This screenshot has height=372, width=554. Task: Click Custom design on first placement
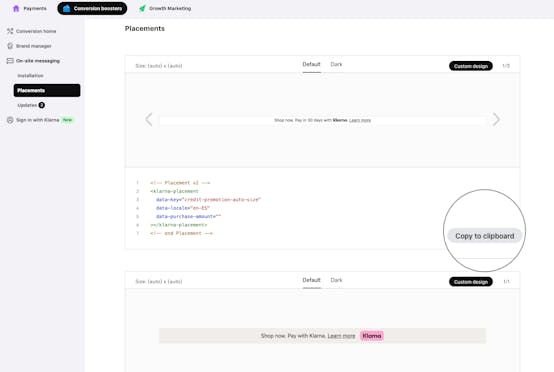471,66
